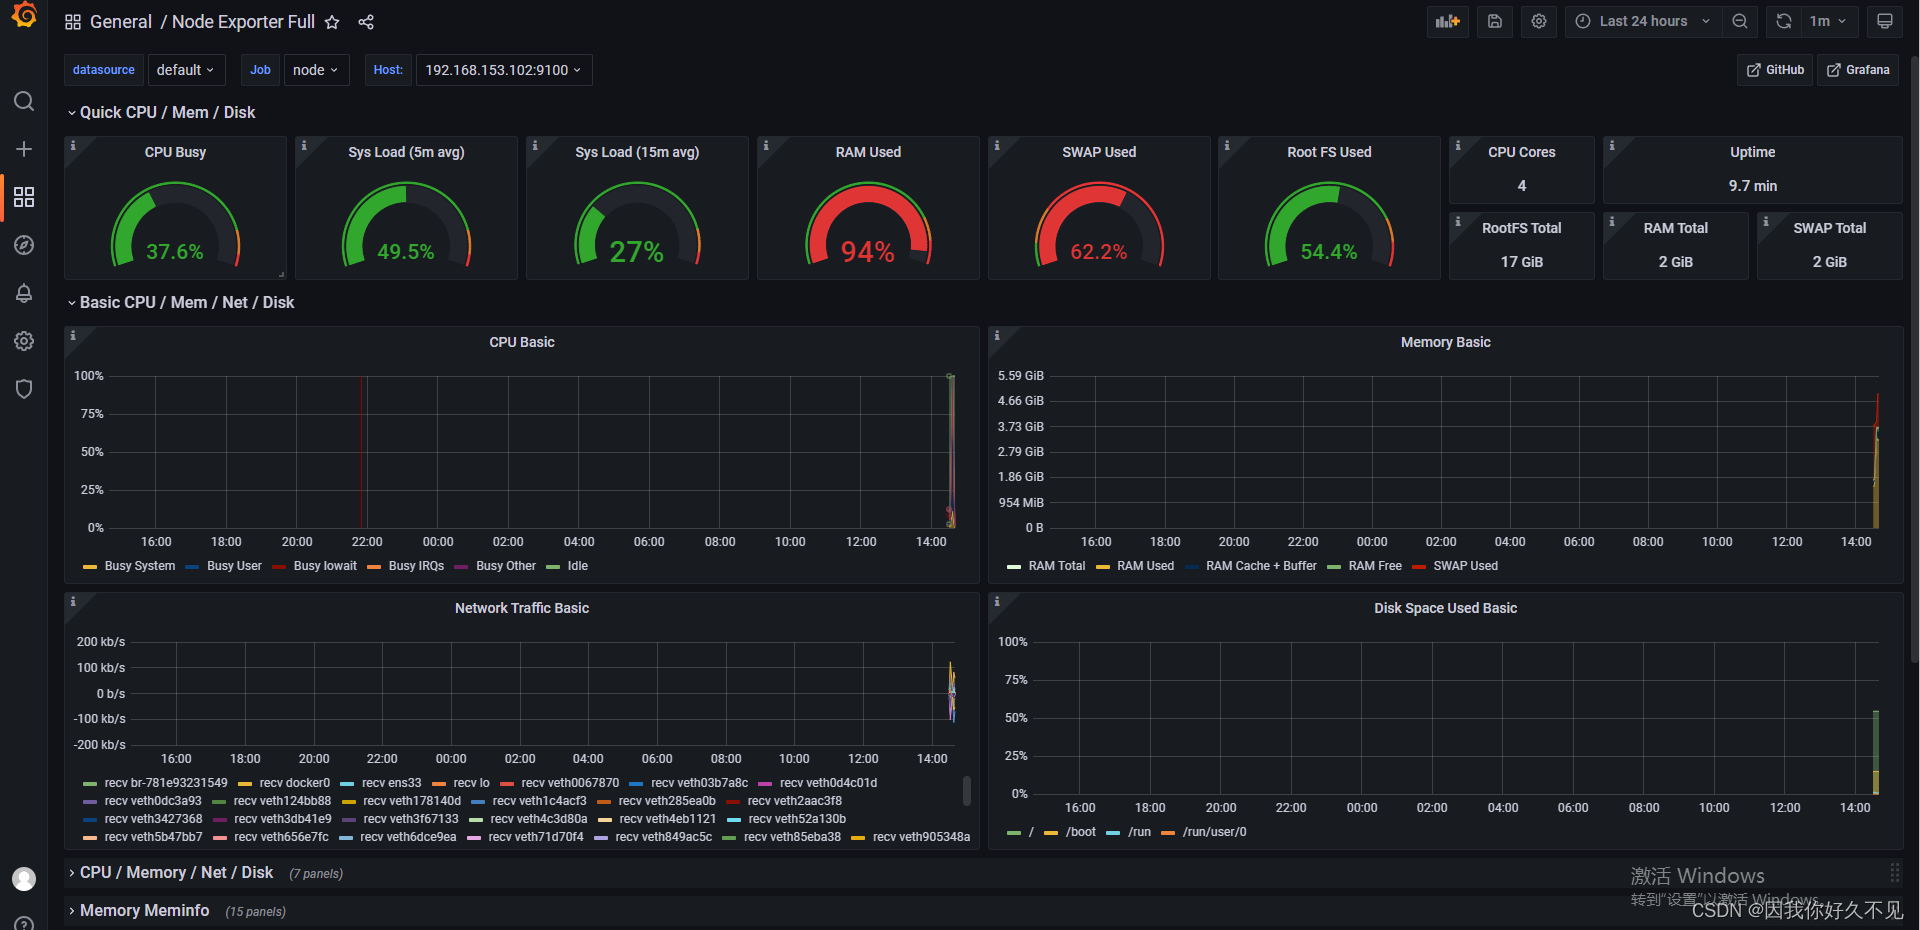Click the Create plus icon in sidebar
1920x930 pixels.
pos(24,149)
